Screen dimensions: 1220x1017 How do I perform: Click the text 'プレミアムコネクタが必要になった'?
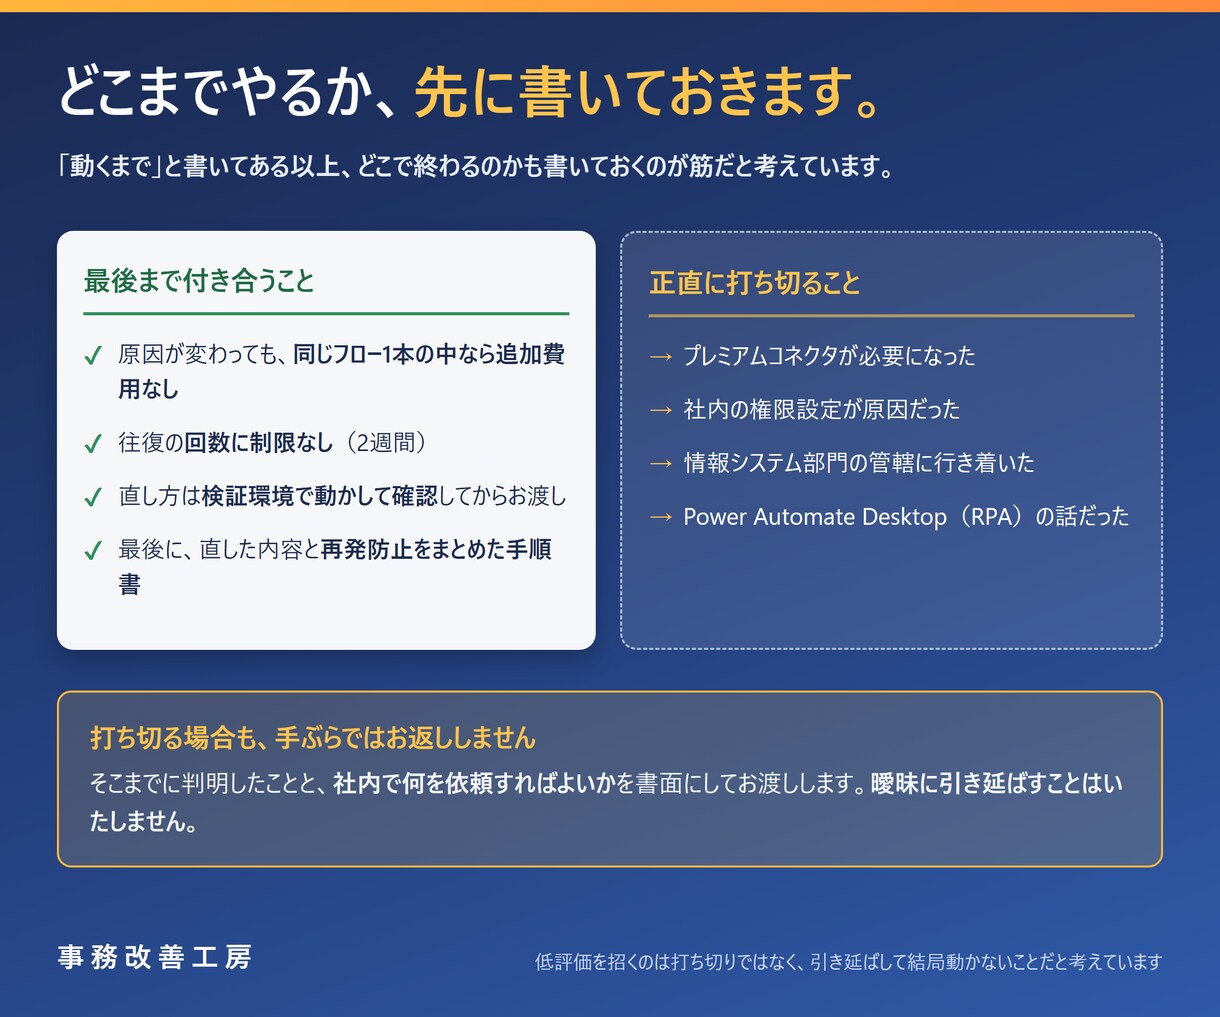pos(829,356)
